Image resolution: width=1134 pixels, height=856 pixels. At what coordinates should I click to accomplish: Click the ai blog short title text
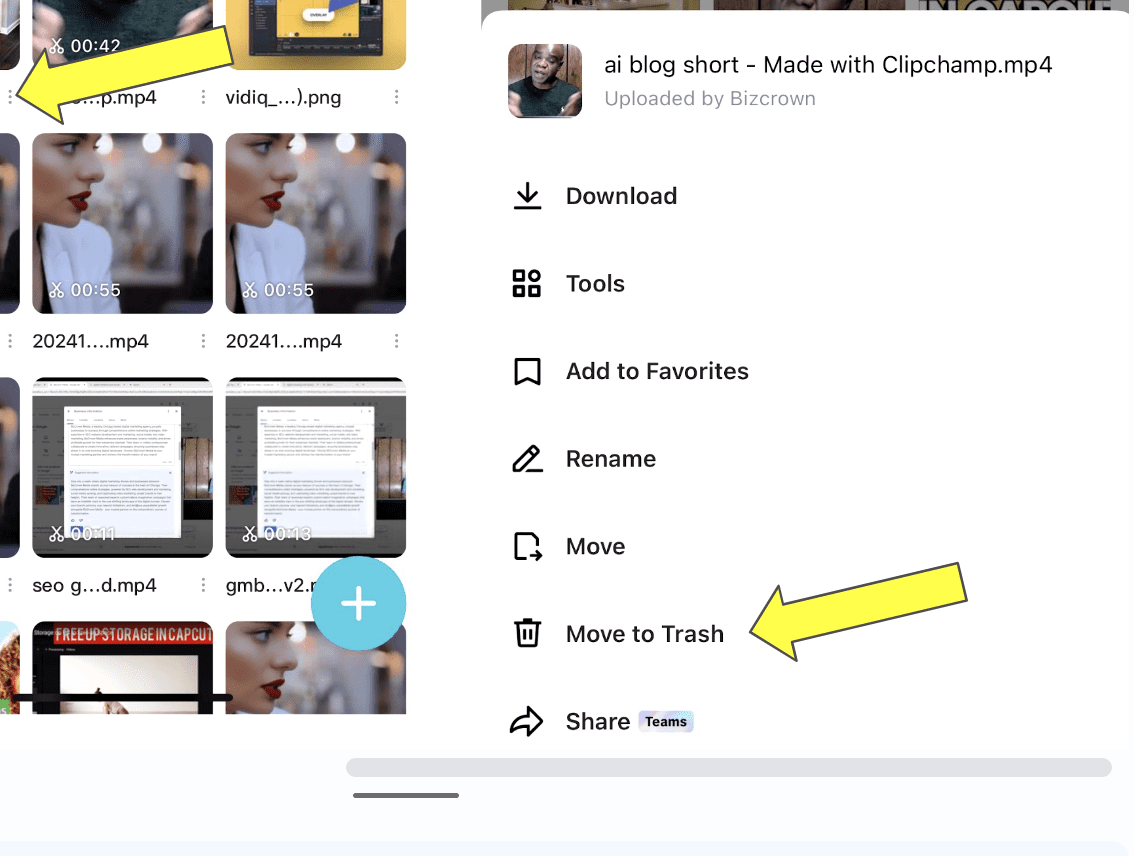click(828, 65)
